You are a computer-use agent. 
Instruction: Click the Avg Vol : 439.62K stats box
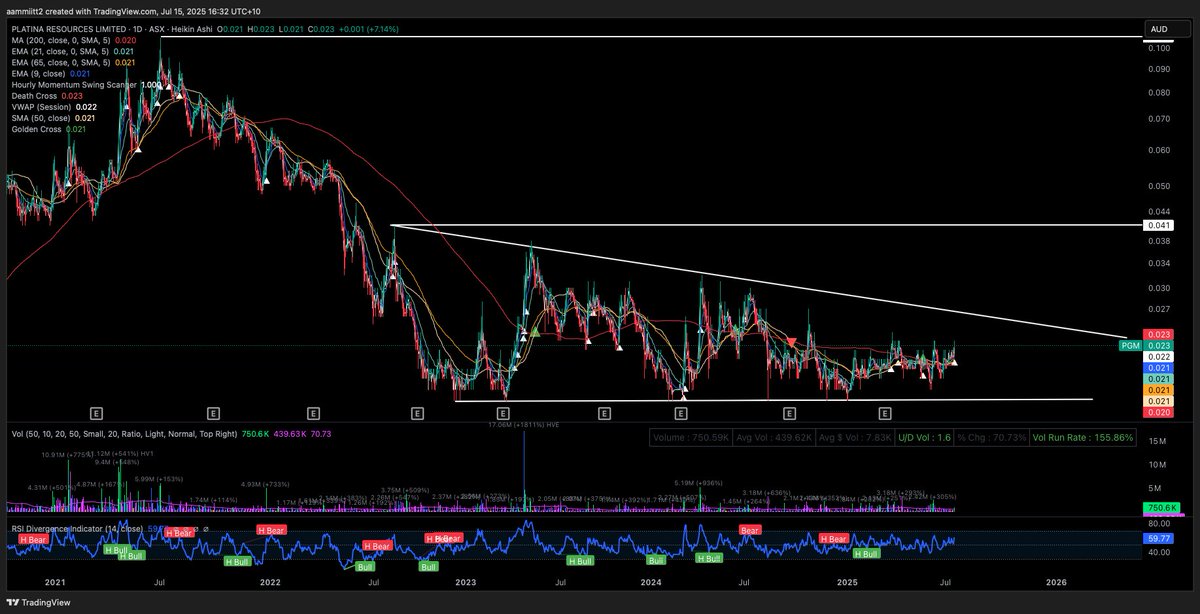772,437
